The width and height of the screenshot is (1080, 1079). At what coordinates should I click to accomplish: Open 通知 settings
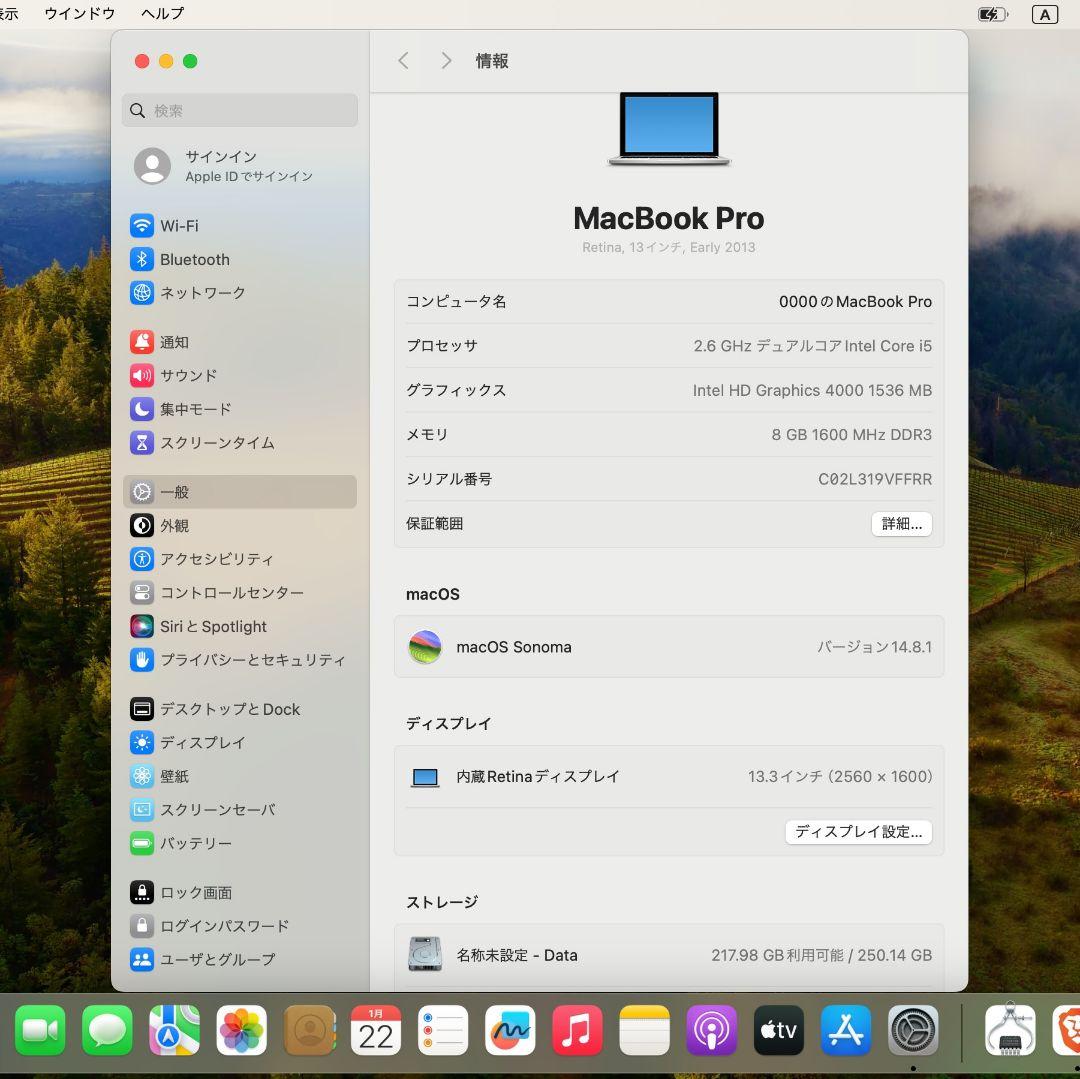[x=174, y=341]
